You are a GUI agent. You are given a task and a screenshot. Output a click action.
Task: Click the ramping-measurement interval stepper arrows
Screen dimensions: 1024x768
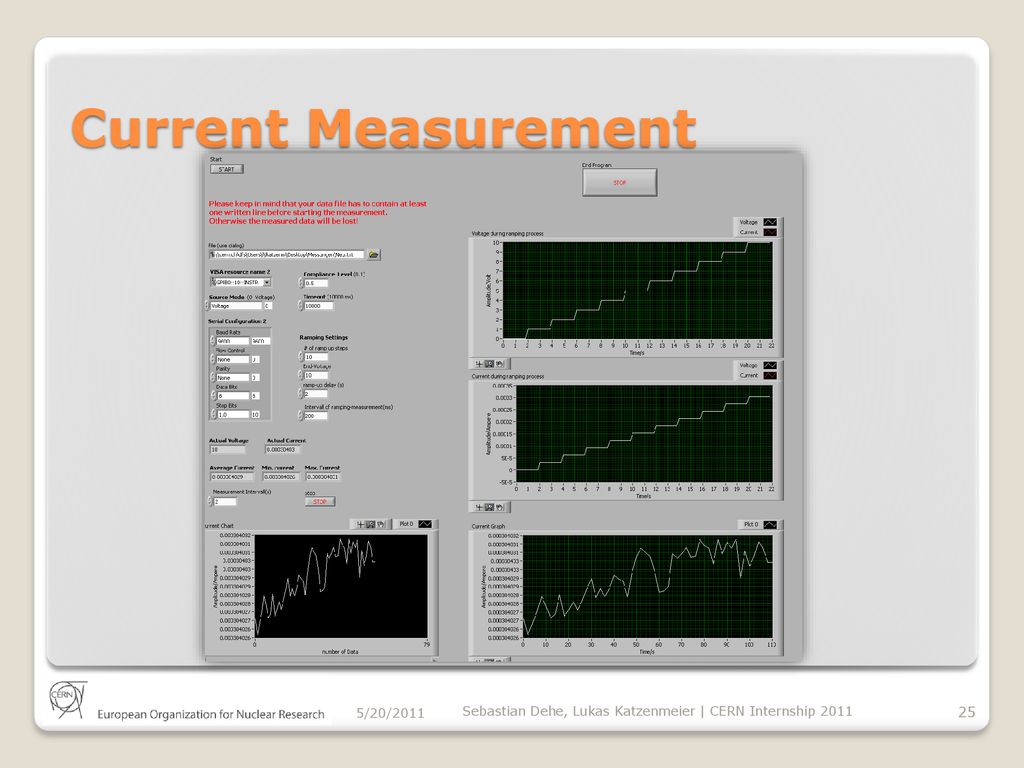pos(301,415)
